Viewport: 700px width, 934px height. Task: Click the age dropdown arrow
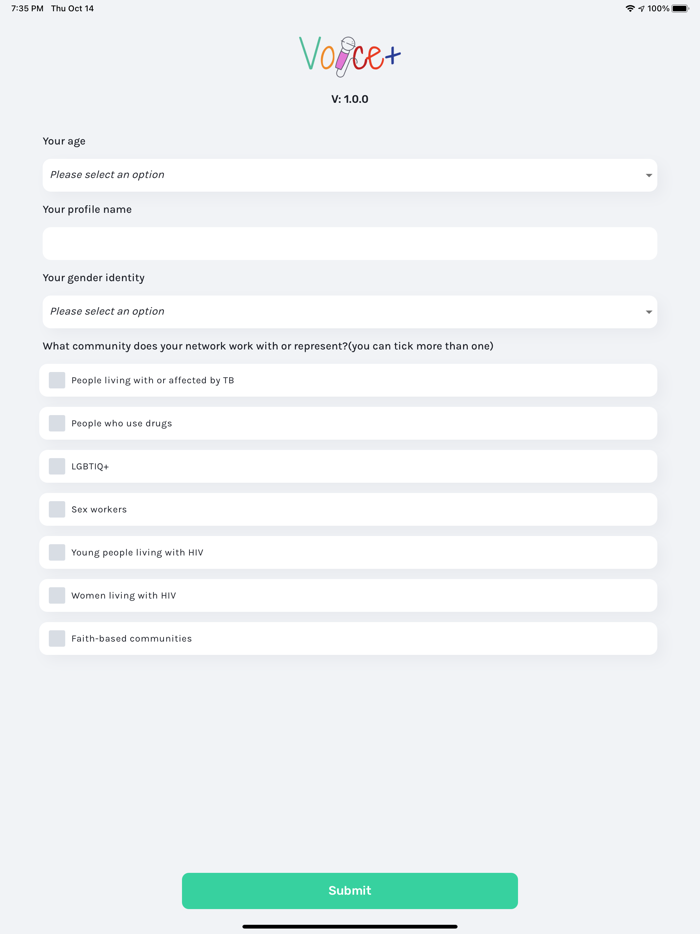click(649, 176)
